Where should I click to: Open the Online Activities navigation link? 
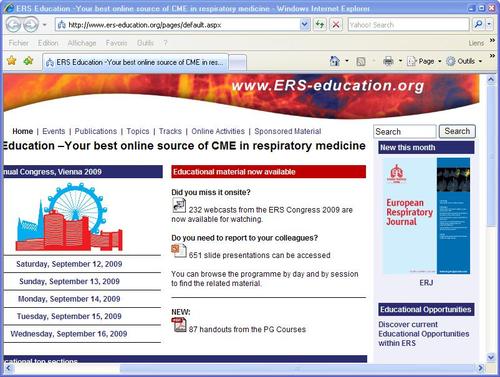218,131
